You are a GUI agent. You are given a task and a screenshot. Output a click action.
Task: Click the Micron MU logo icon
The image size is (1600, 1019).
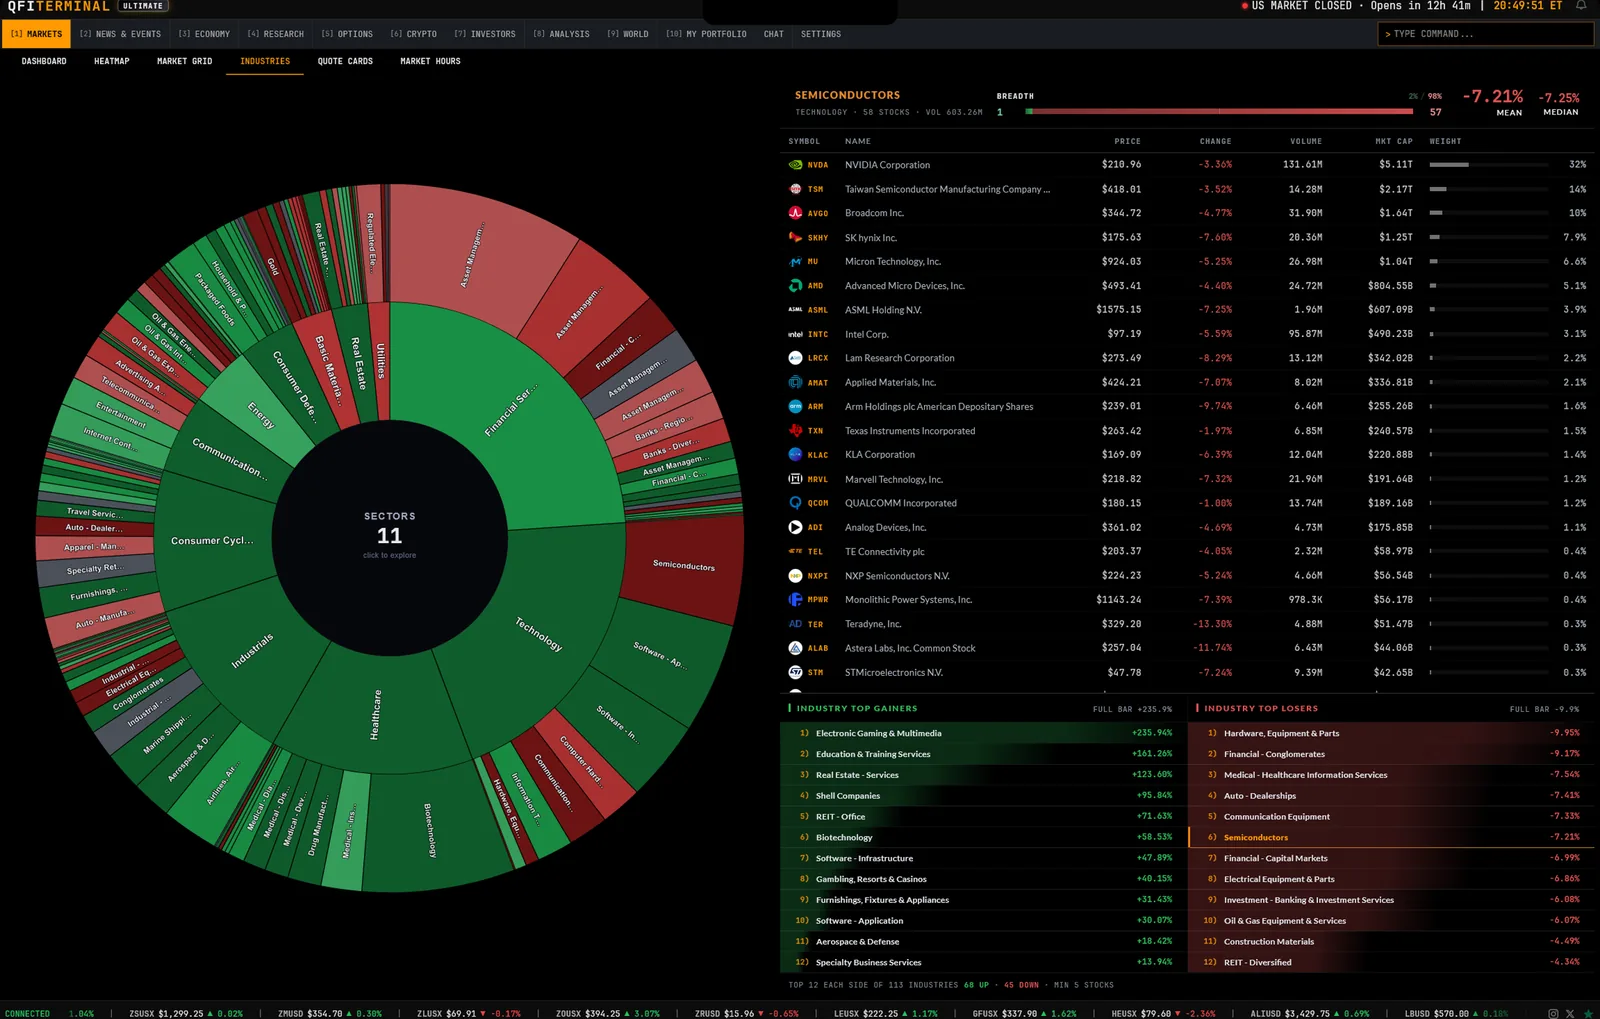[x=795, y=261]
